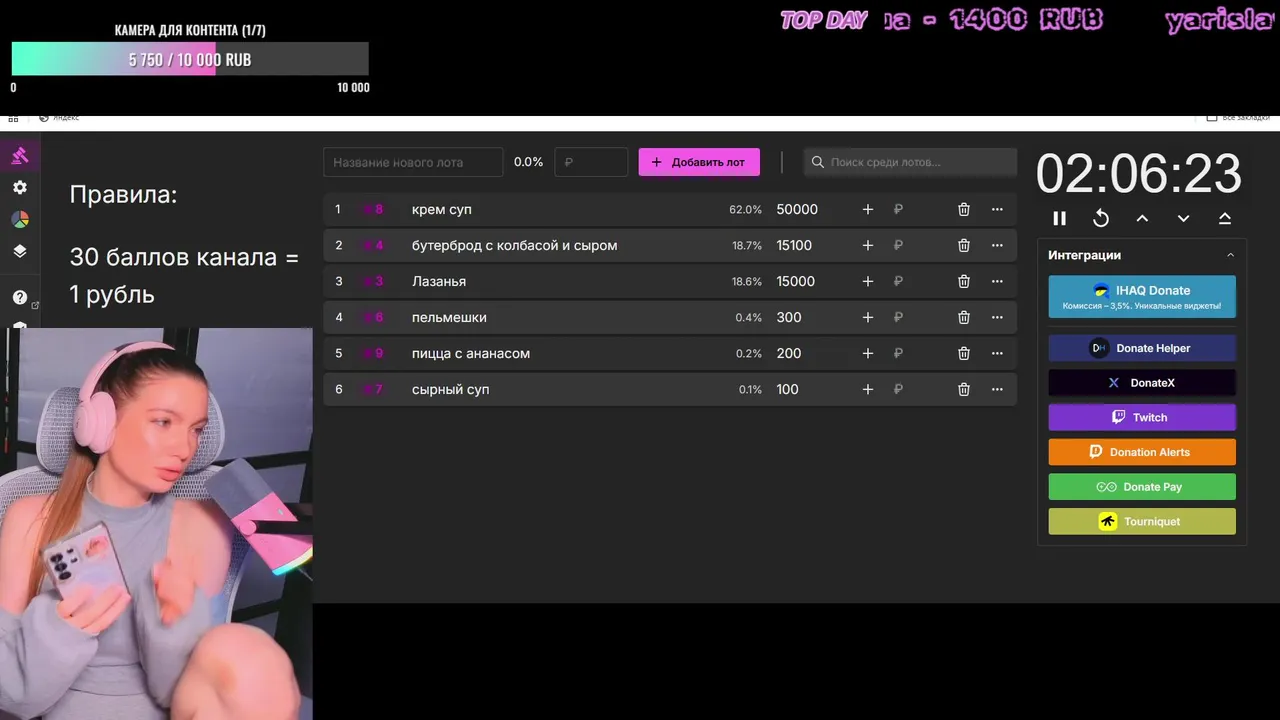The width and height of the screenshot is (1280, 720).
Task: Click plus on пицца с ананасом row
Action: [868, 354]
